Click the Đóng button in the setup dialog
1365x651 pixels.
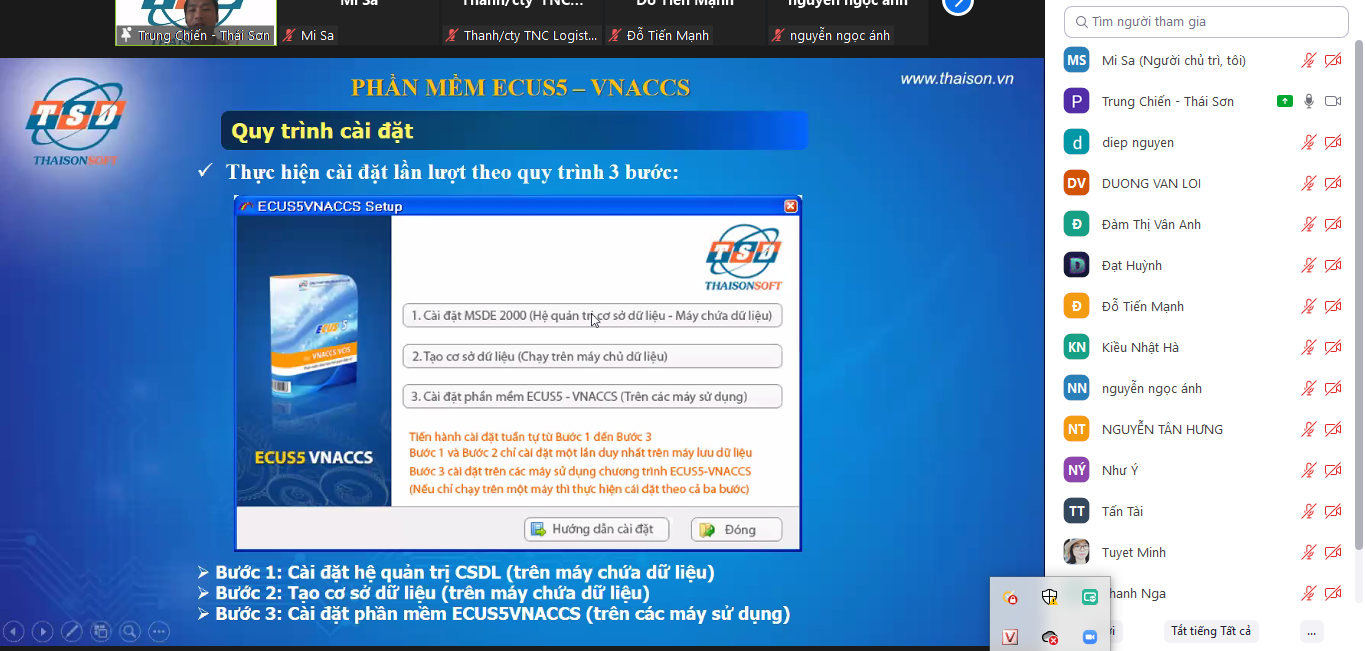point(735,529)
